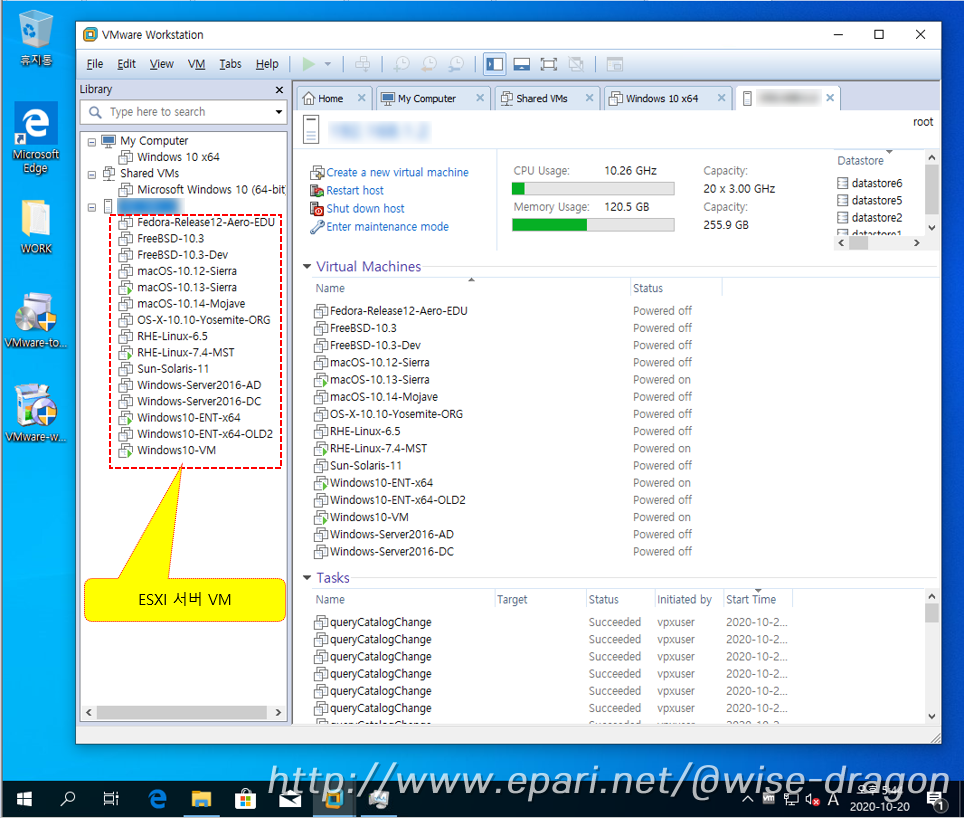The width and height of the screenshot is (964, 818).
Task: Click Datastore list horizontal scrollbar right arrow
Action: click(916, 243)
